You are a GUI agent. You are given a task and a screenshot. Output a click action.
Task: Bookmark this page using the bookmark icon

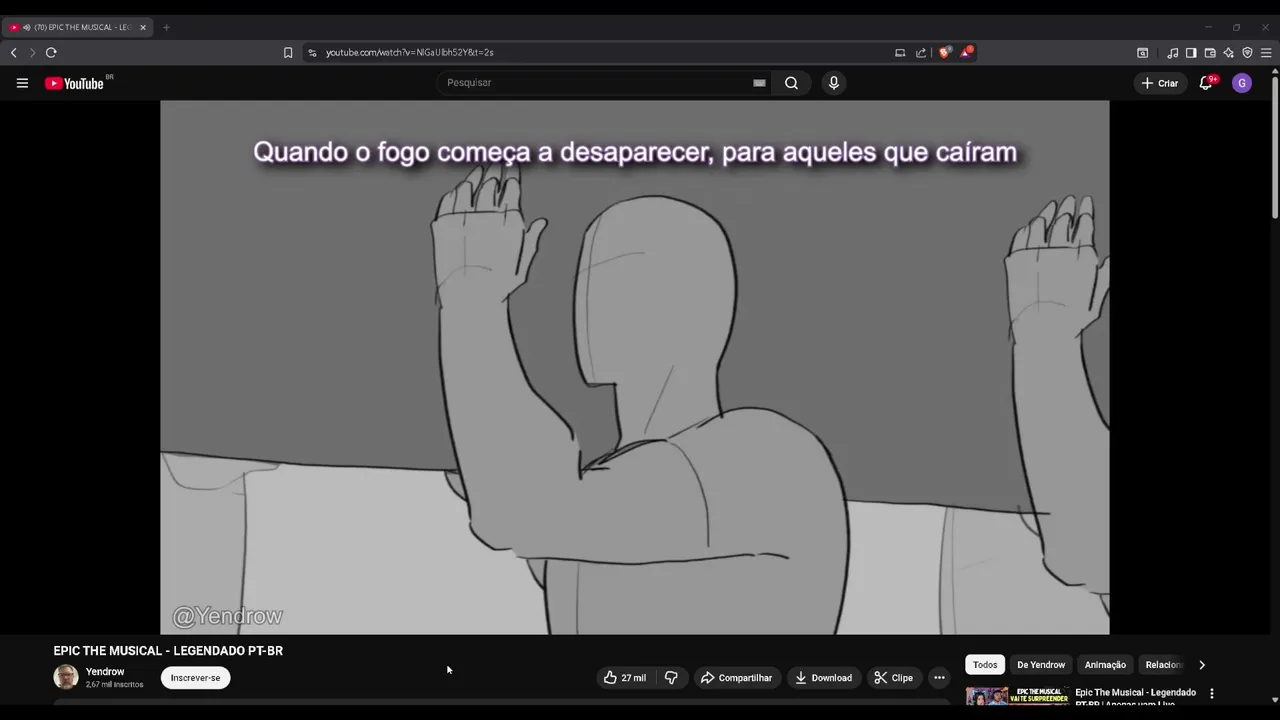point(288,52)
